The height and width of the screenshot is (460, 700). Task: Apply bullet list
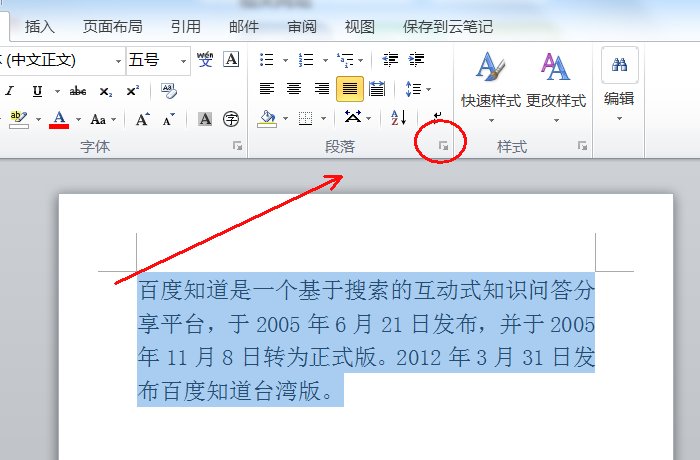[267, 59]
